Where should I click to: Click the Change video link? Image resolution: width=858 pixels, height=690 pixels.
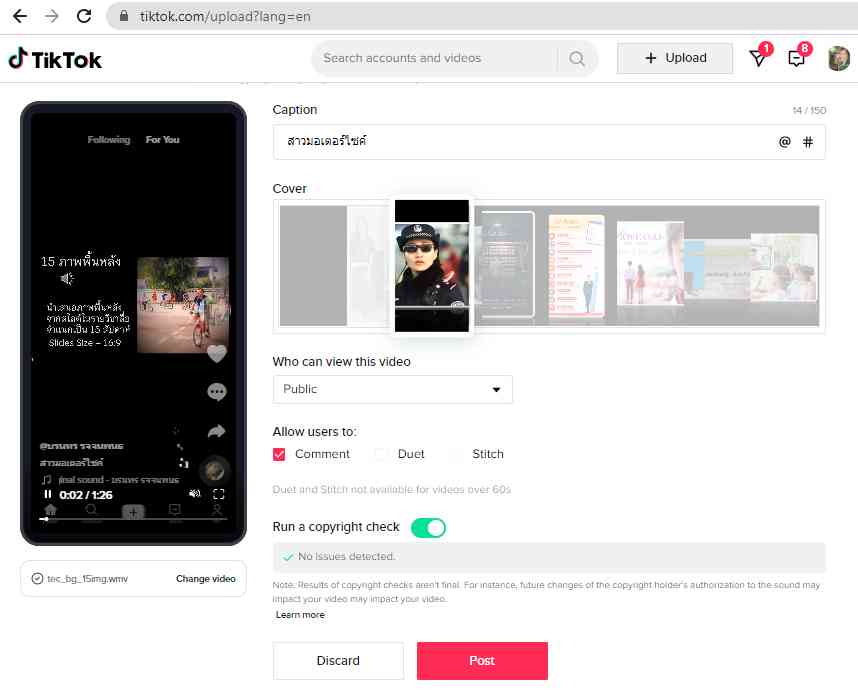coord(205,579)
